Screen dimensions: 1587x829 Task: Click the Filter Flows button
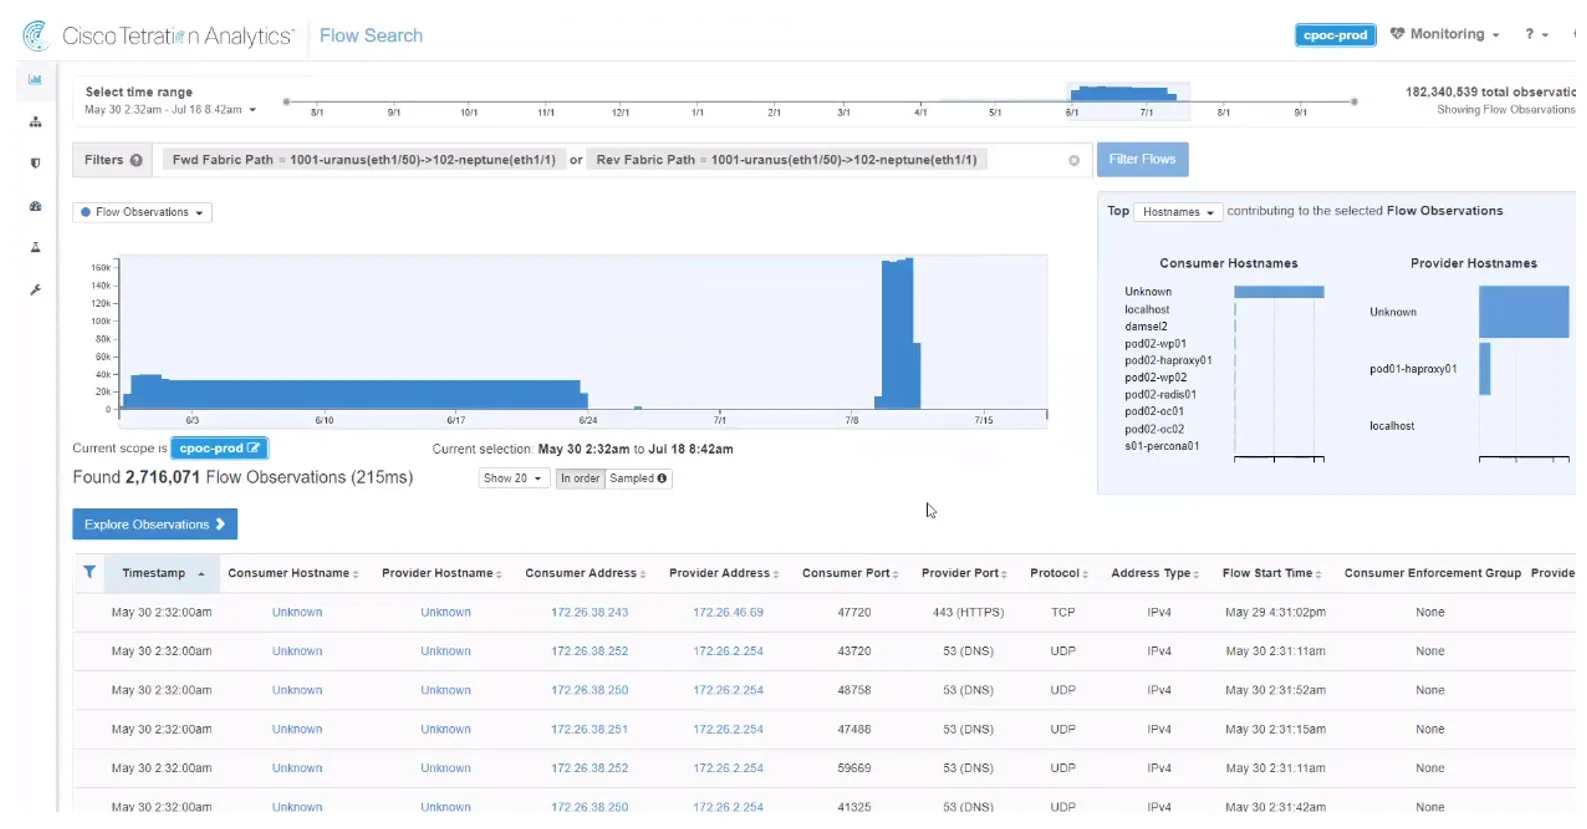tap(1142, 159)
